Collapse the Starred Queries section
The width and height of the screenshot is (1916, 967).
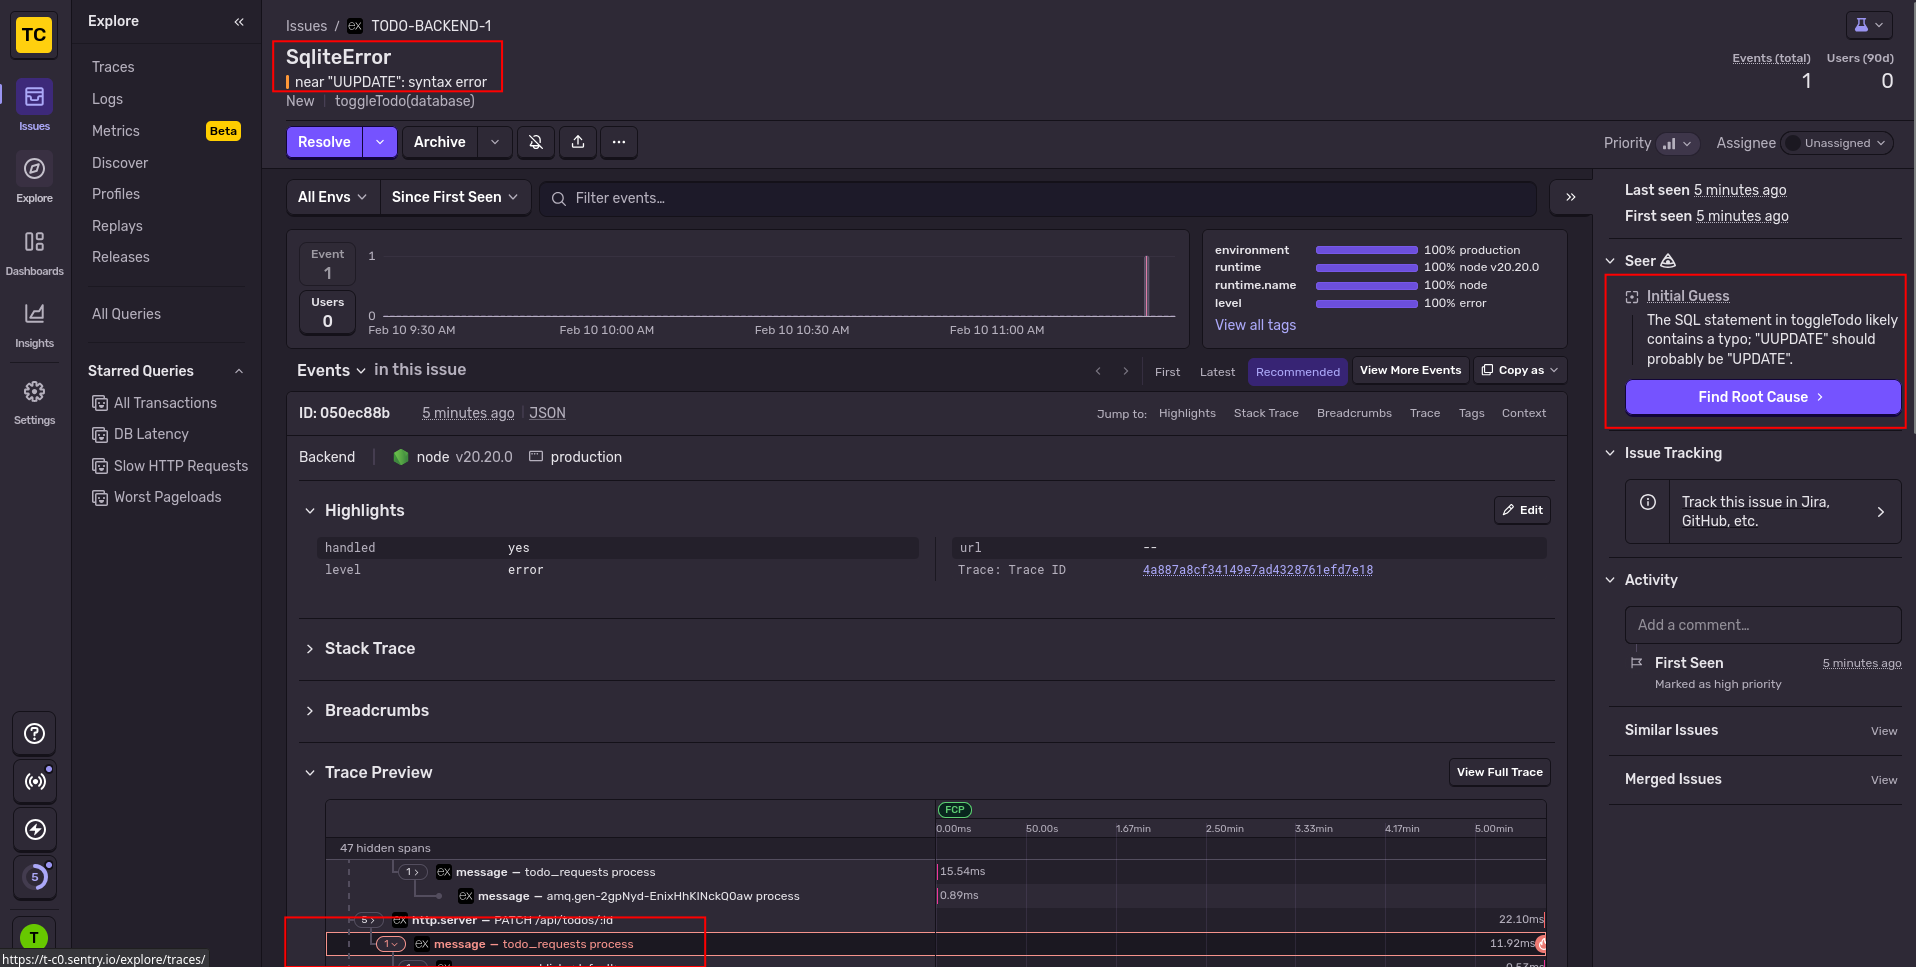coord(239,371)
